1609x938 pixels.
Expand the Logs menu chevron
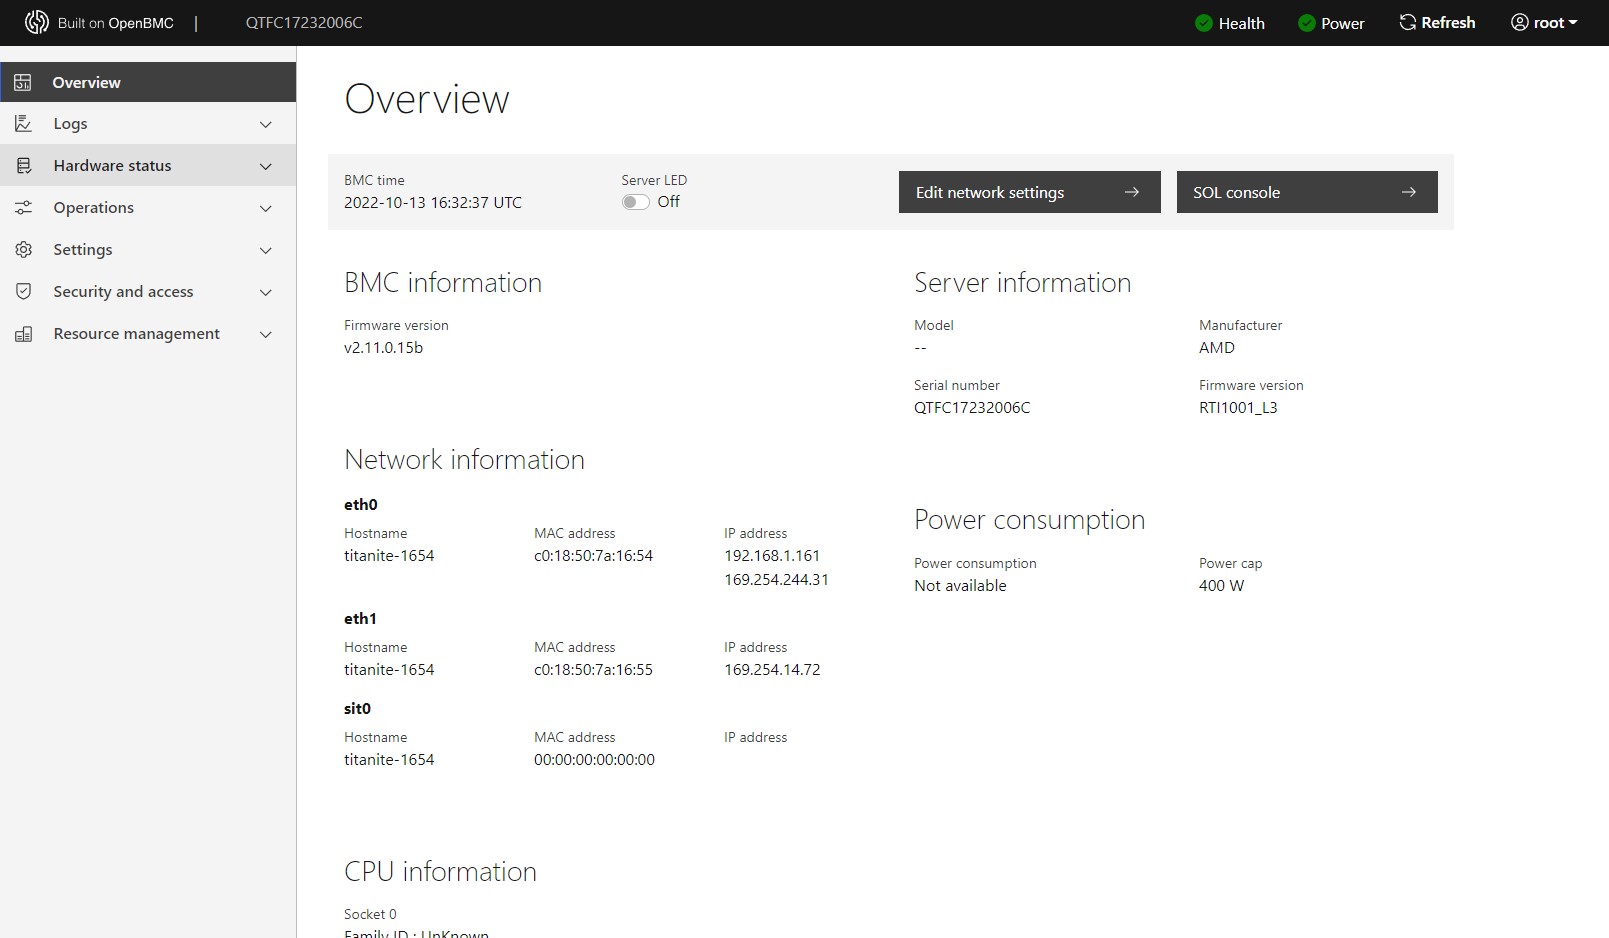coord(266,124)
